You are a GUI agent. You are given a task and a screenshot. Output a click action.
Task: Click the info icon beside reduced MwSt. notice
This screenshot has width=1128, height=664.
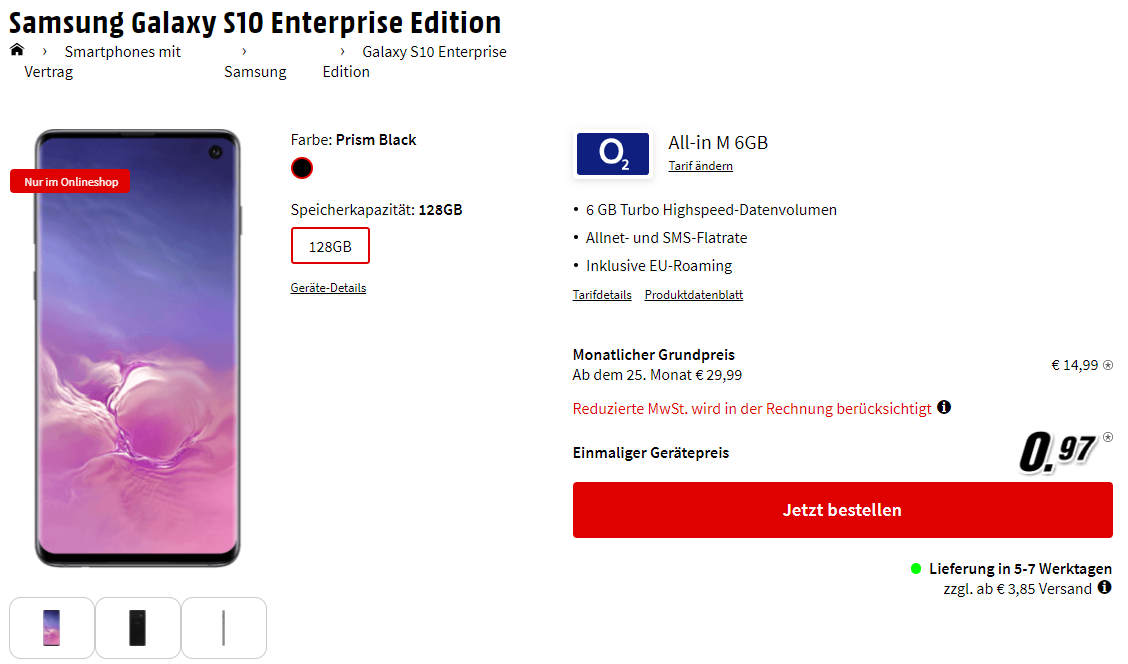tap(944, 408)
